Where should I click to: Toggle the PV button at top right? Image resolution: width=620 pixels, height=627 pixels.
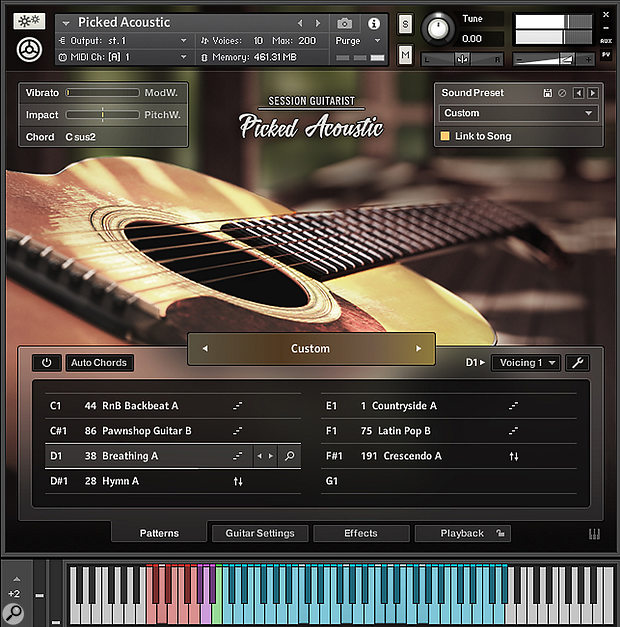click(x=606, y=54)
